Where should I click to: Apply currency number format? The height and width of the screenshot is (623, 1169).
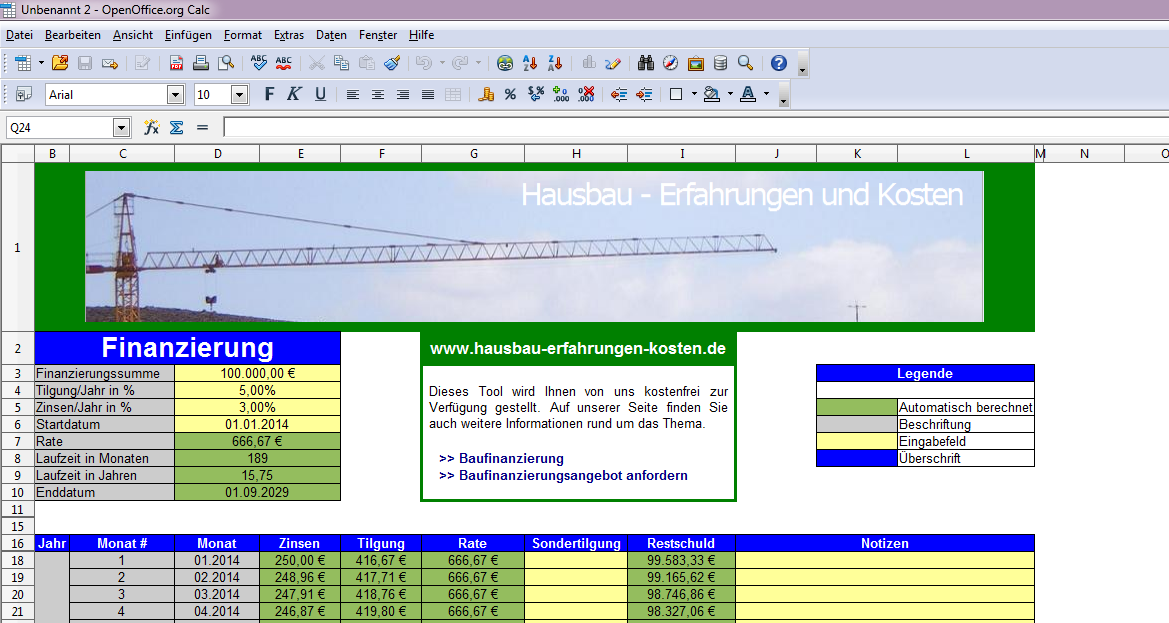[487, 94]
